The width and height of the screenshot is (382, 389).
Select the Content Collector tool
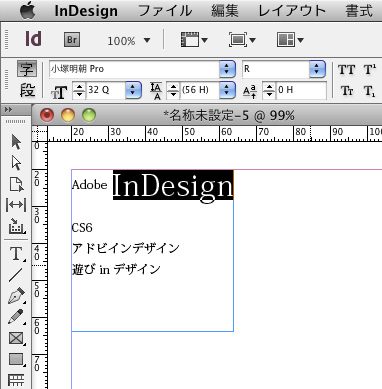(17, 226)
